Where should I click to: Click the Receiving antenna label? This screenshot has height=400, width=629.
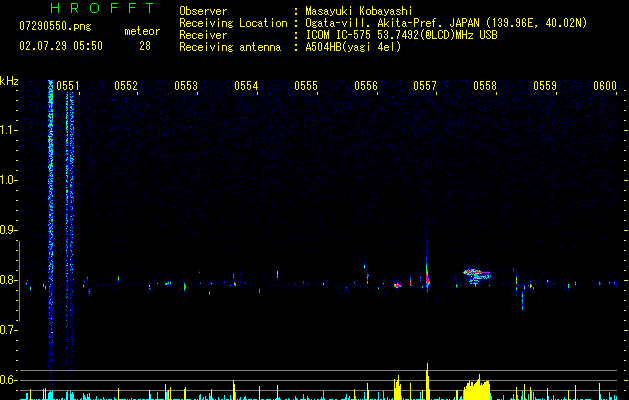[x=230, y=47]
